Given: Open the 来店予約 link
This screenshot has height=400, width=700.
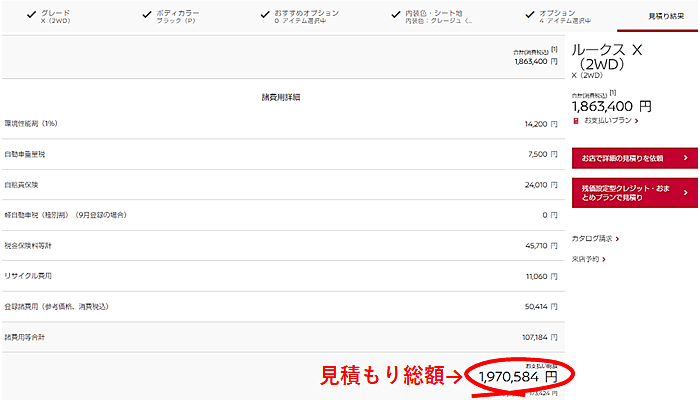Looking at the screenshot, I should pos(587,259).
